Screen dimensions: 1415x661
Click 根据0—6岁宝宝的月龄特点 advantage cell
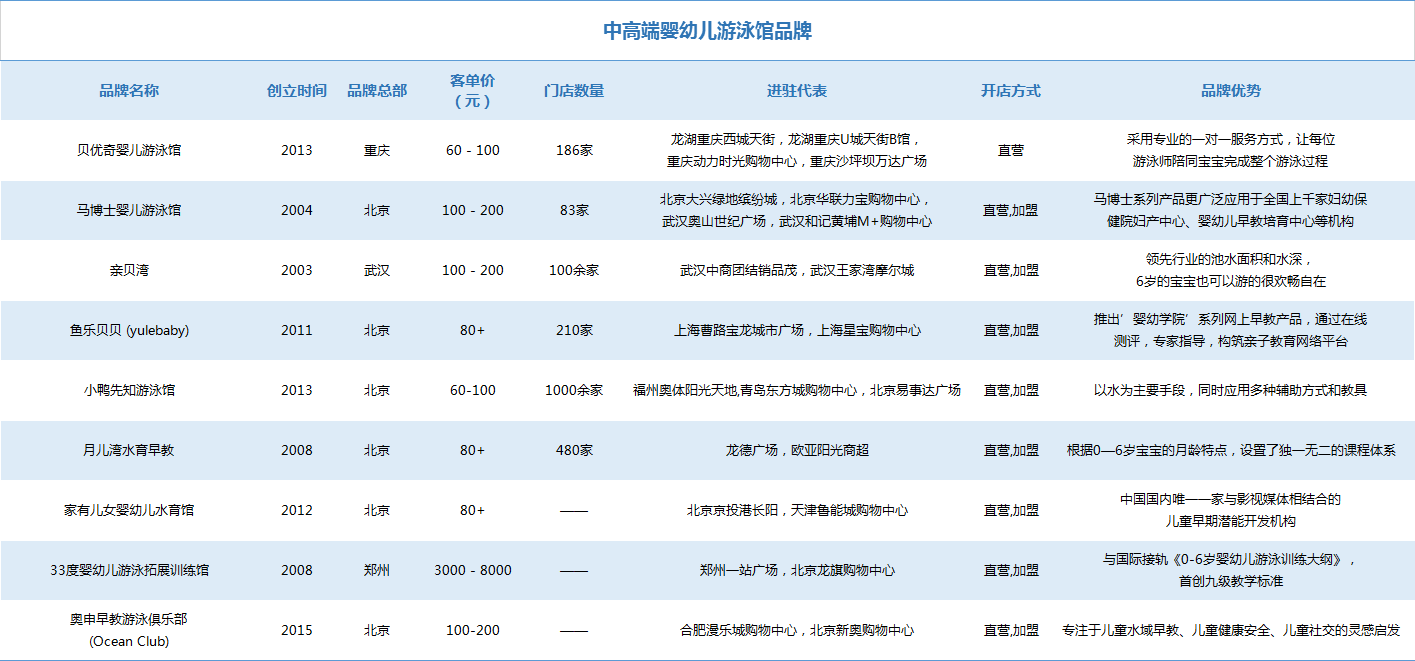(x=1231, y=451)
